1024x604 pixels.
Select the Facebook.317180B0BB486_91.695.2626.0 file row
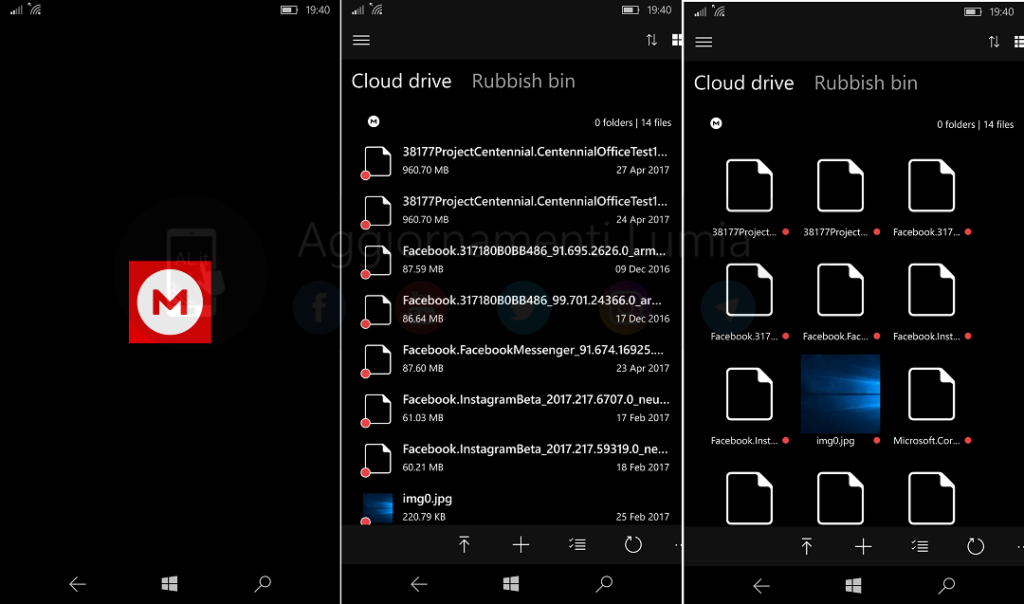pyautogui.click(x=516, y=260)
